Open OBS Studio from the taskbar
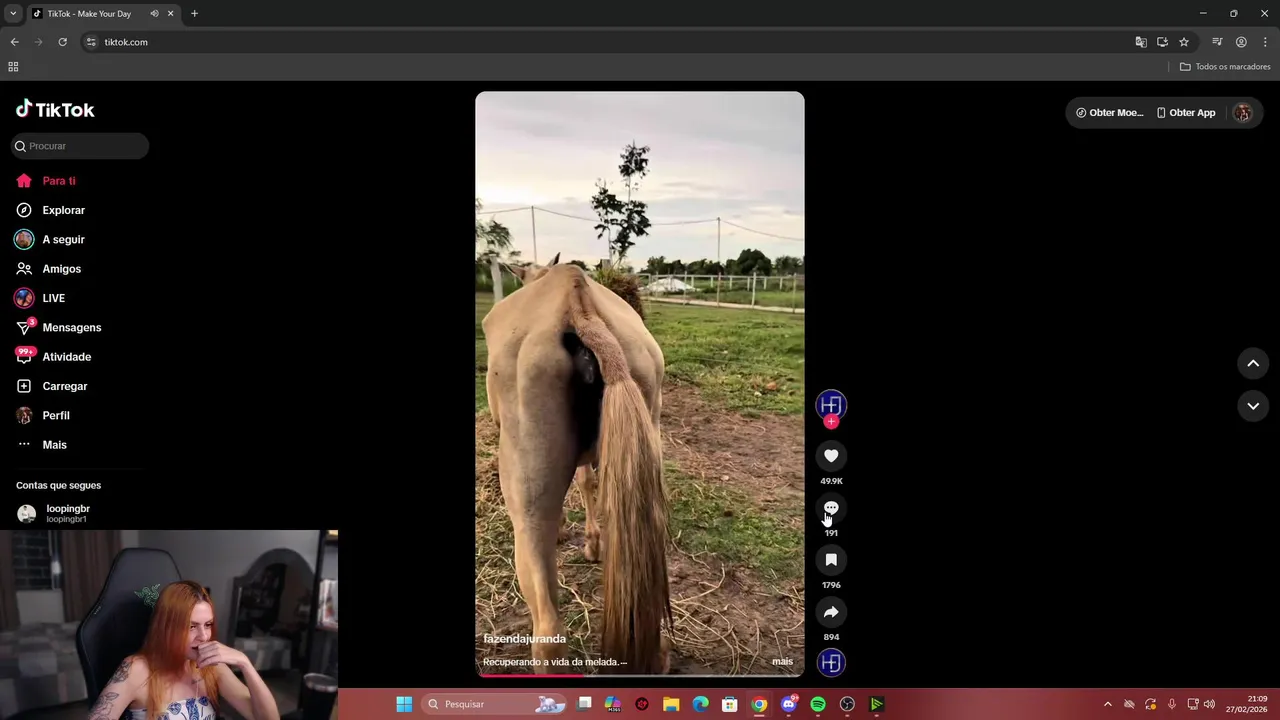This screenshot has height=720, width=1280. click(x=847, y=704)
